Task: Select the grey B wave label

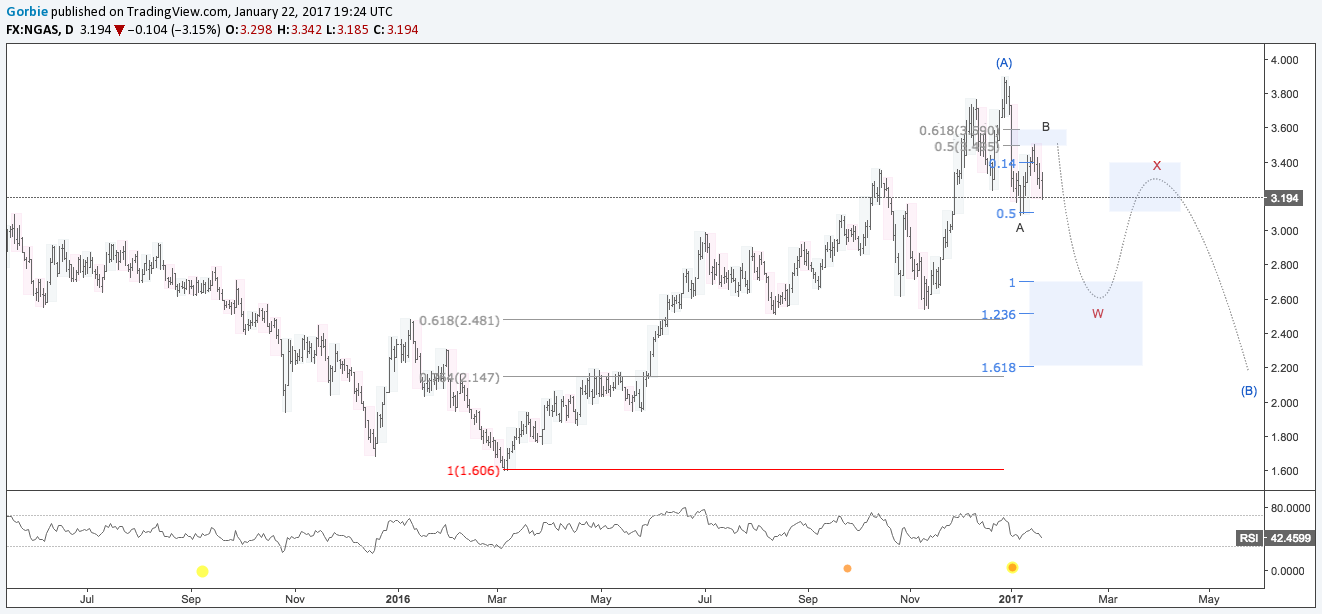Action: (x=1045, y=127)
